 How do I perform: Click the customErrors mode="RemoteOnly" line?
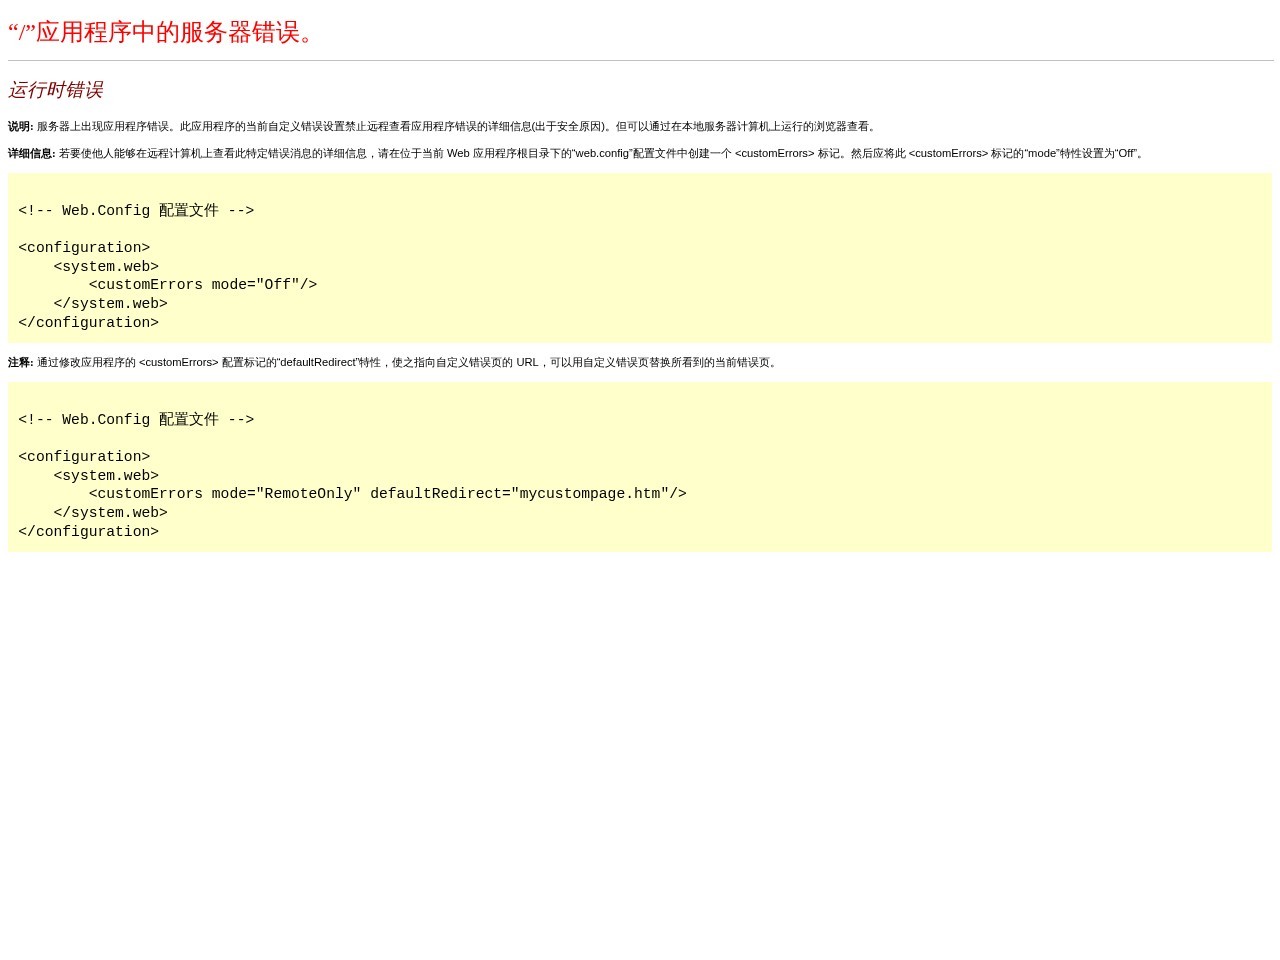click(x=388, y=494)
